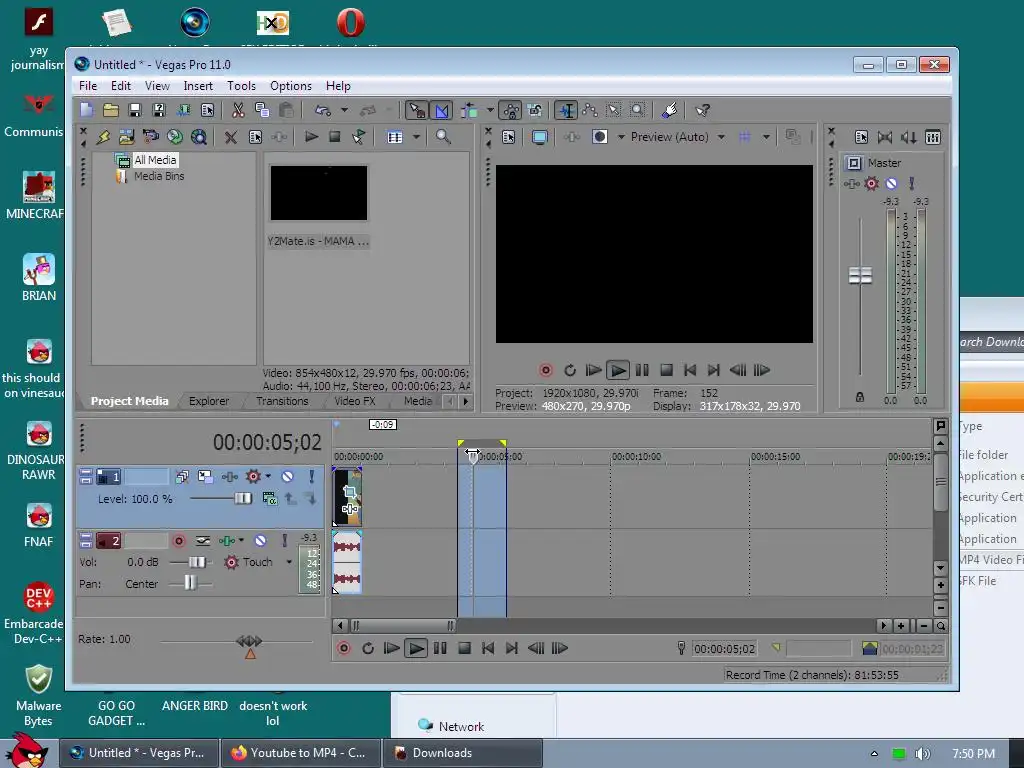Image resolution: width=1024 pixels, height=768 pixels.
Task: Switch to the Explorer tab
Action: [x=209, y=401]
